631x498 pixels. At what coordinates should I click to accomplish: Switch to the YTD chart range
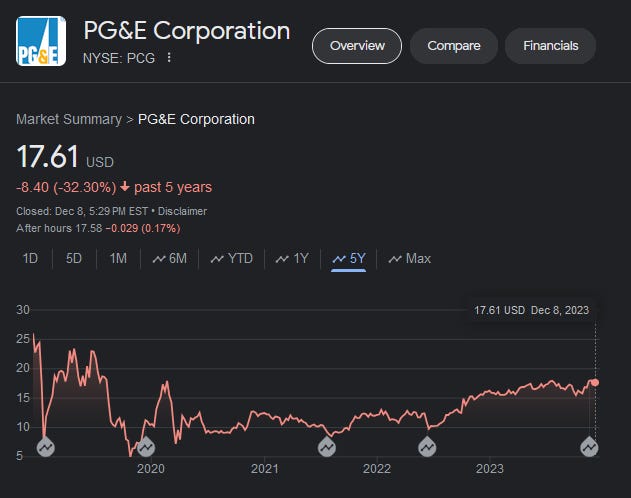click(x=232, y=259)
